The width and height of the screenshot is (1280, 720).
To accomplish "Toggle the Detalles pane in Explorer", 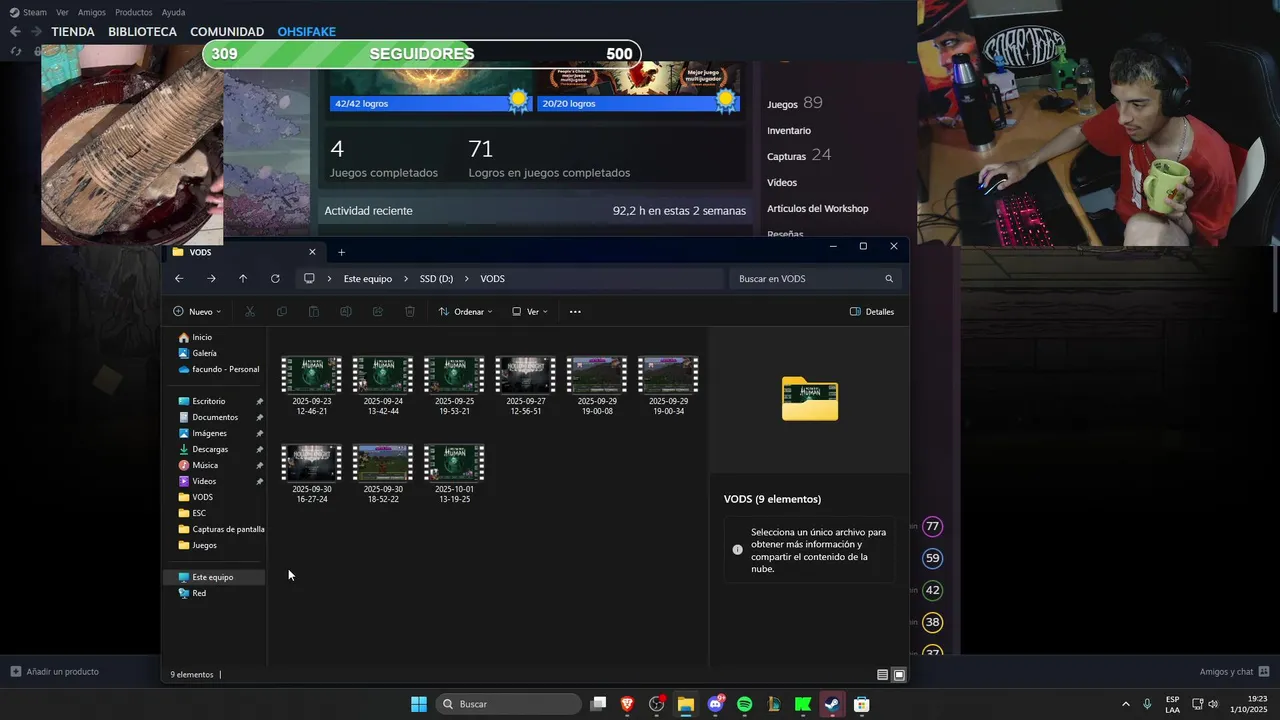I will pos(872,312).
